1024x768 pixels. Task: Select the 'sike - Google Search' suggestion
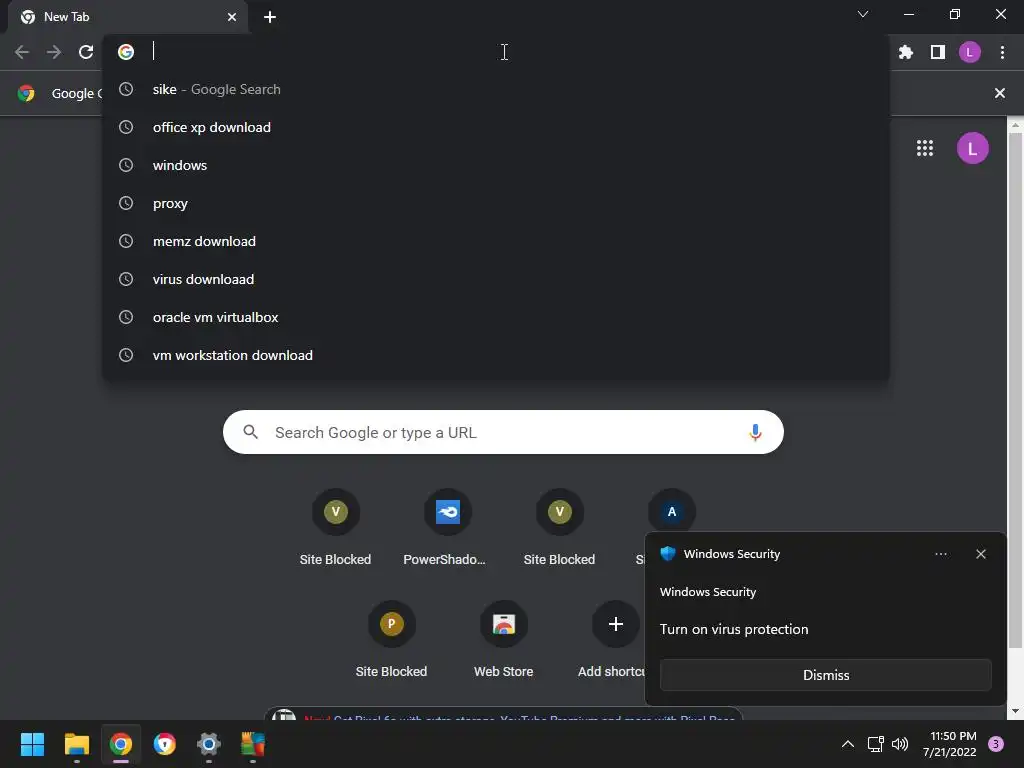[496, 89]
